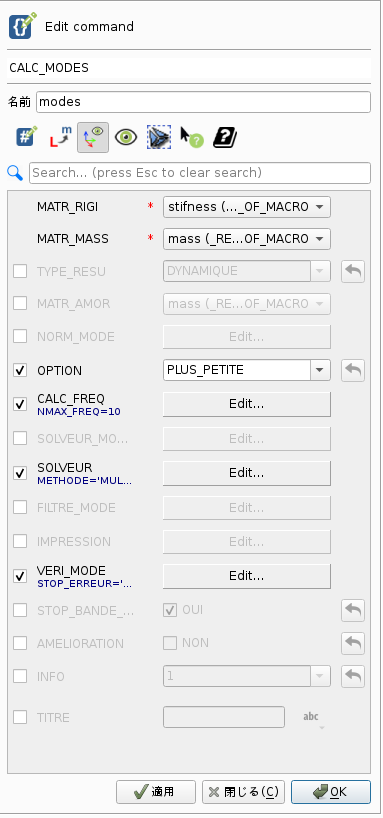The height and width of the screenshot is (818, 383).
Task: Click the OK button
Action: click(x=331, y=792)
